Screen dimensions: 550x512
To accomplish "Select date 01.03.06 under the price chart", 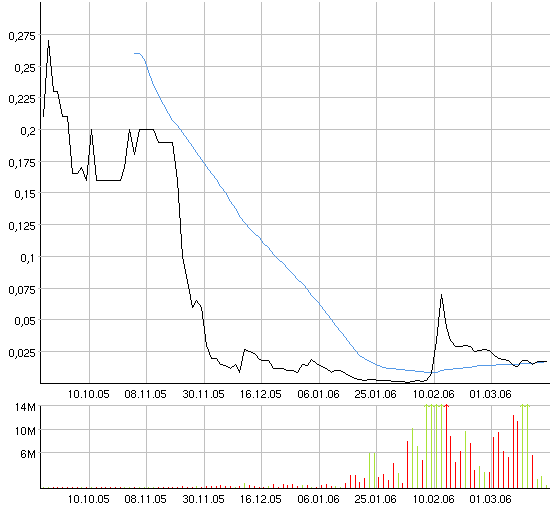I will pyautogui.click(x=491, y=394).
